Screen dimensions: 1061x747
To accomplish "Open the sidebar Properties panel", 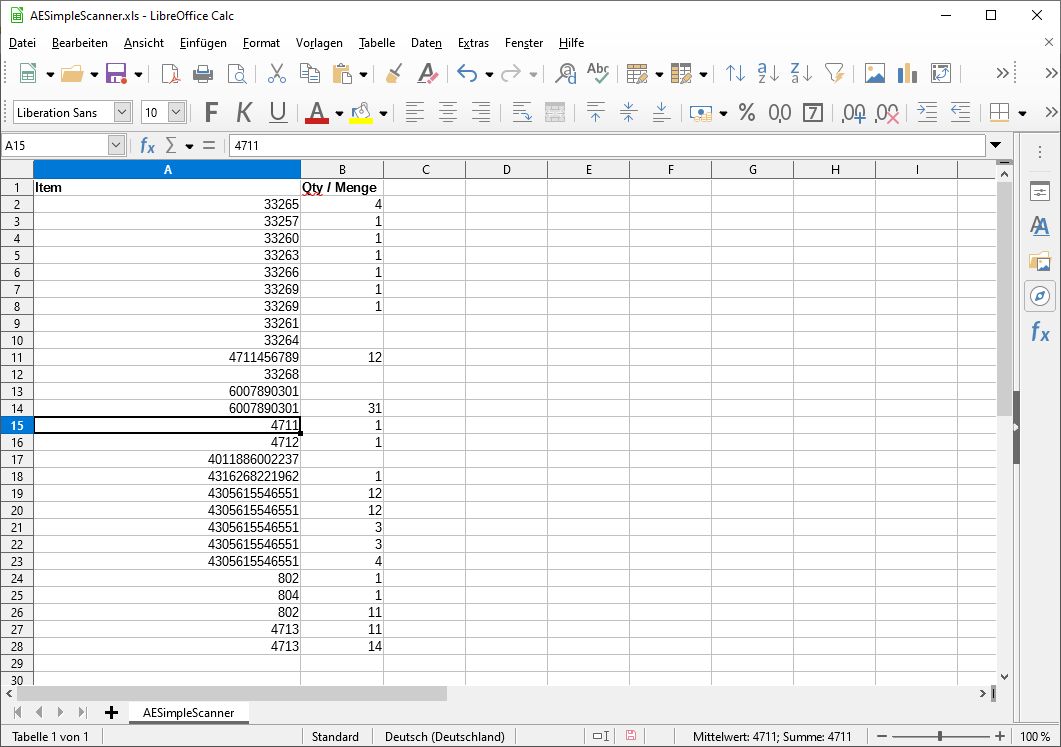I will pyautogui.click(x=1040, y=191).
